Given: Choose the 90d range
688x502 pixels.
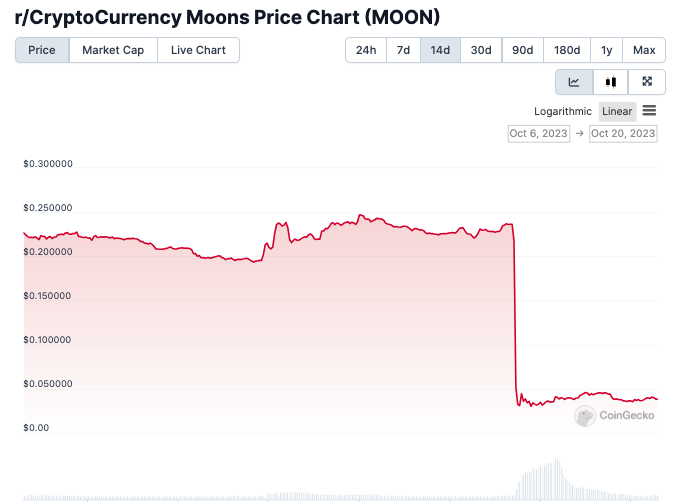Looking at the screenshot, I should [x=522, y=50].
